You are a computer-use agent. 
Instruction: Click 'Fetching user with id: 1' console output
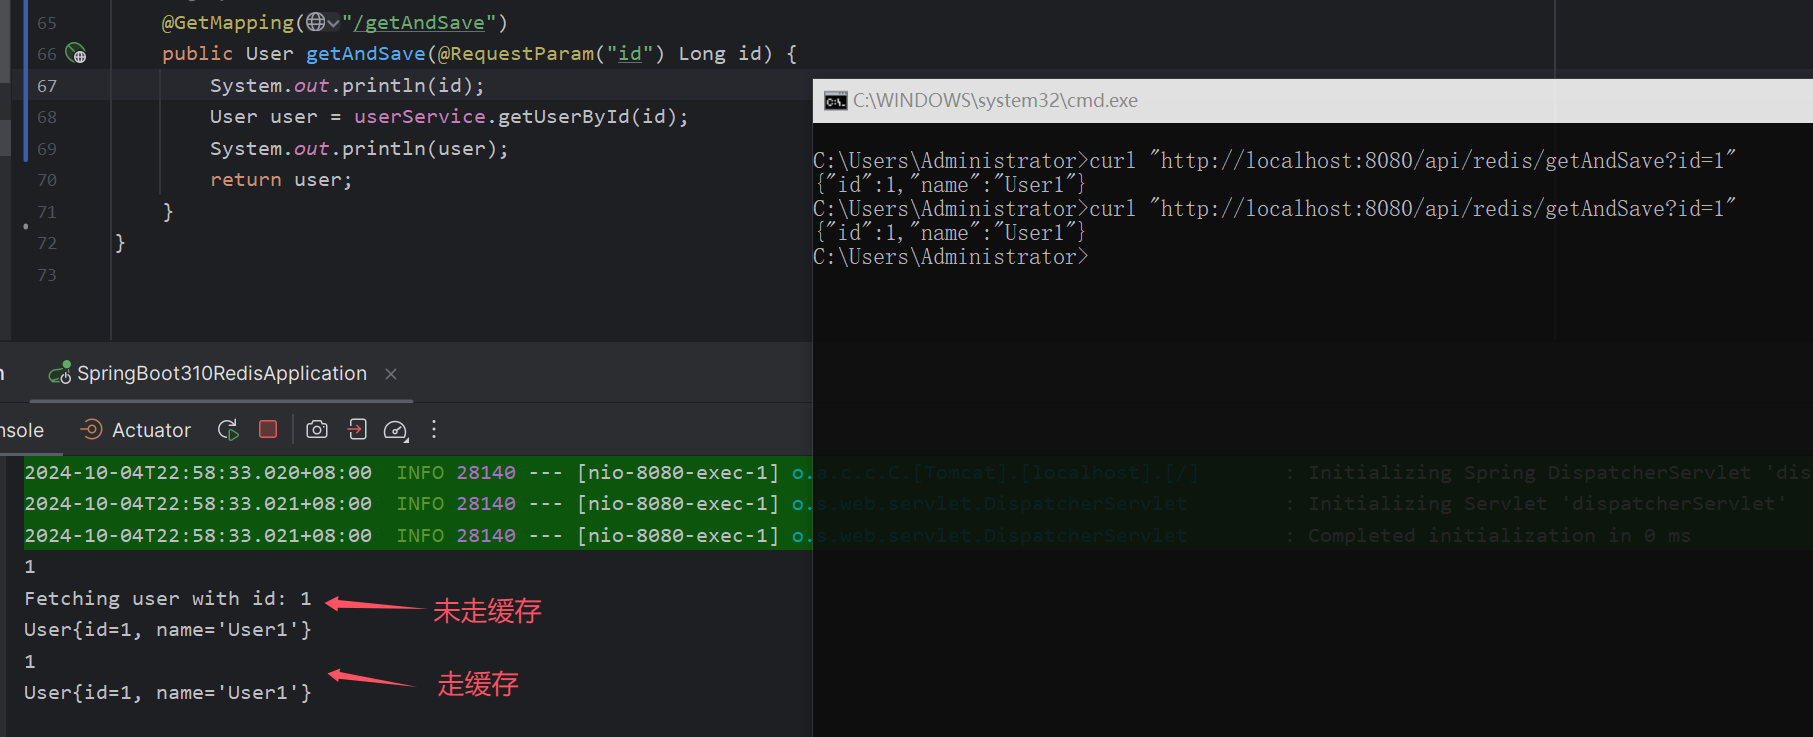168,598
